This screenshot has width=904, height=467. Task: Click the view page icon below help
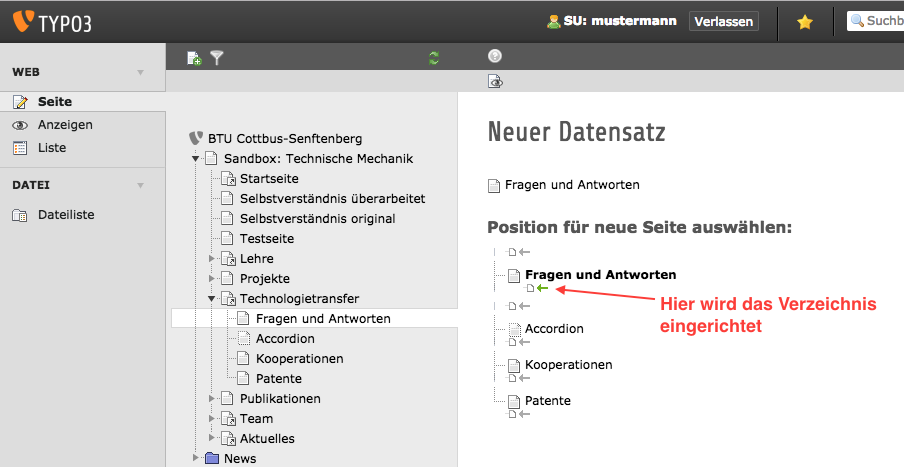pyautogui.click(x=494, y=81)
